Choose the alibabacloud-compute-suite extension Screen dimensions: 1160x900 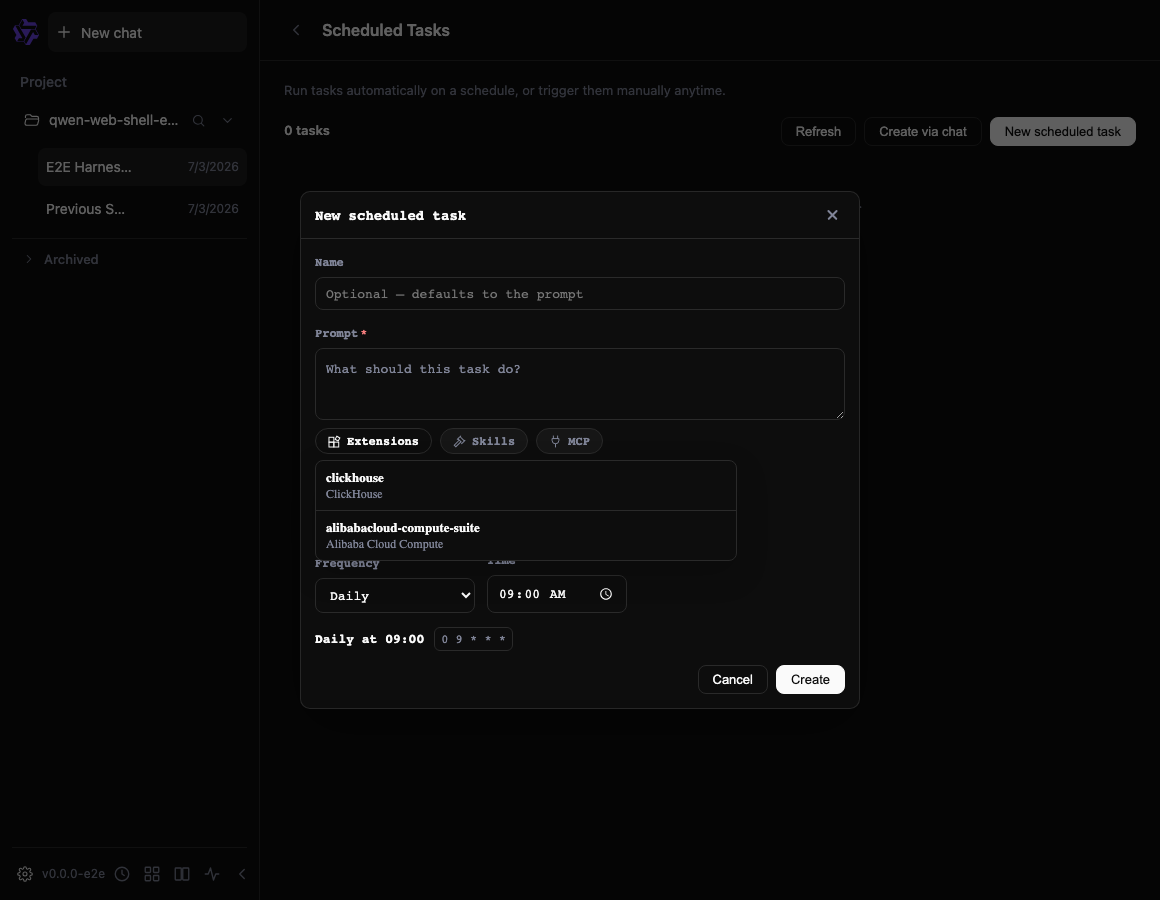[x=525, y=535]
